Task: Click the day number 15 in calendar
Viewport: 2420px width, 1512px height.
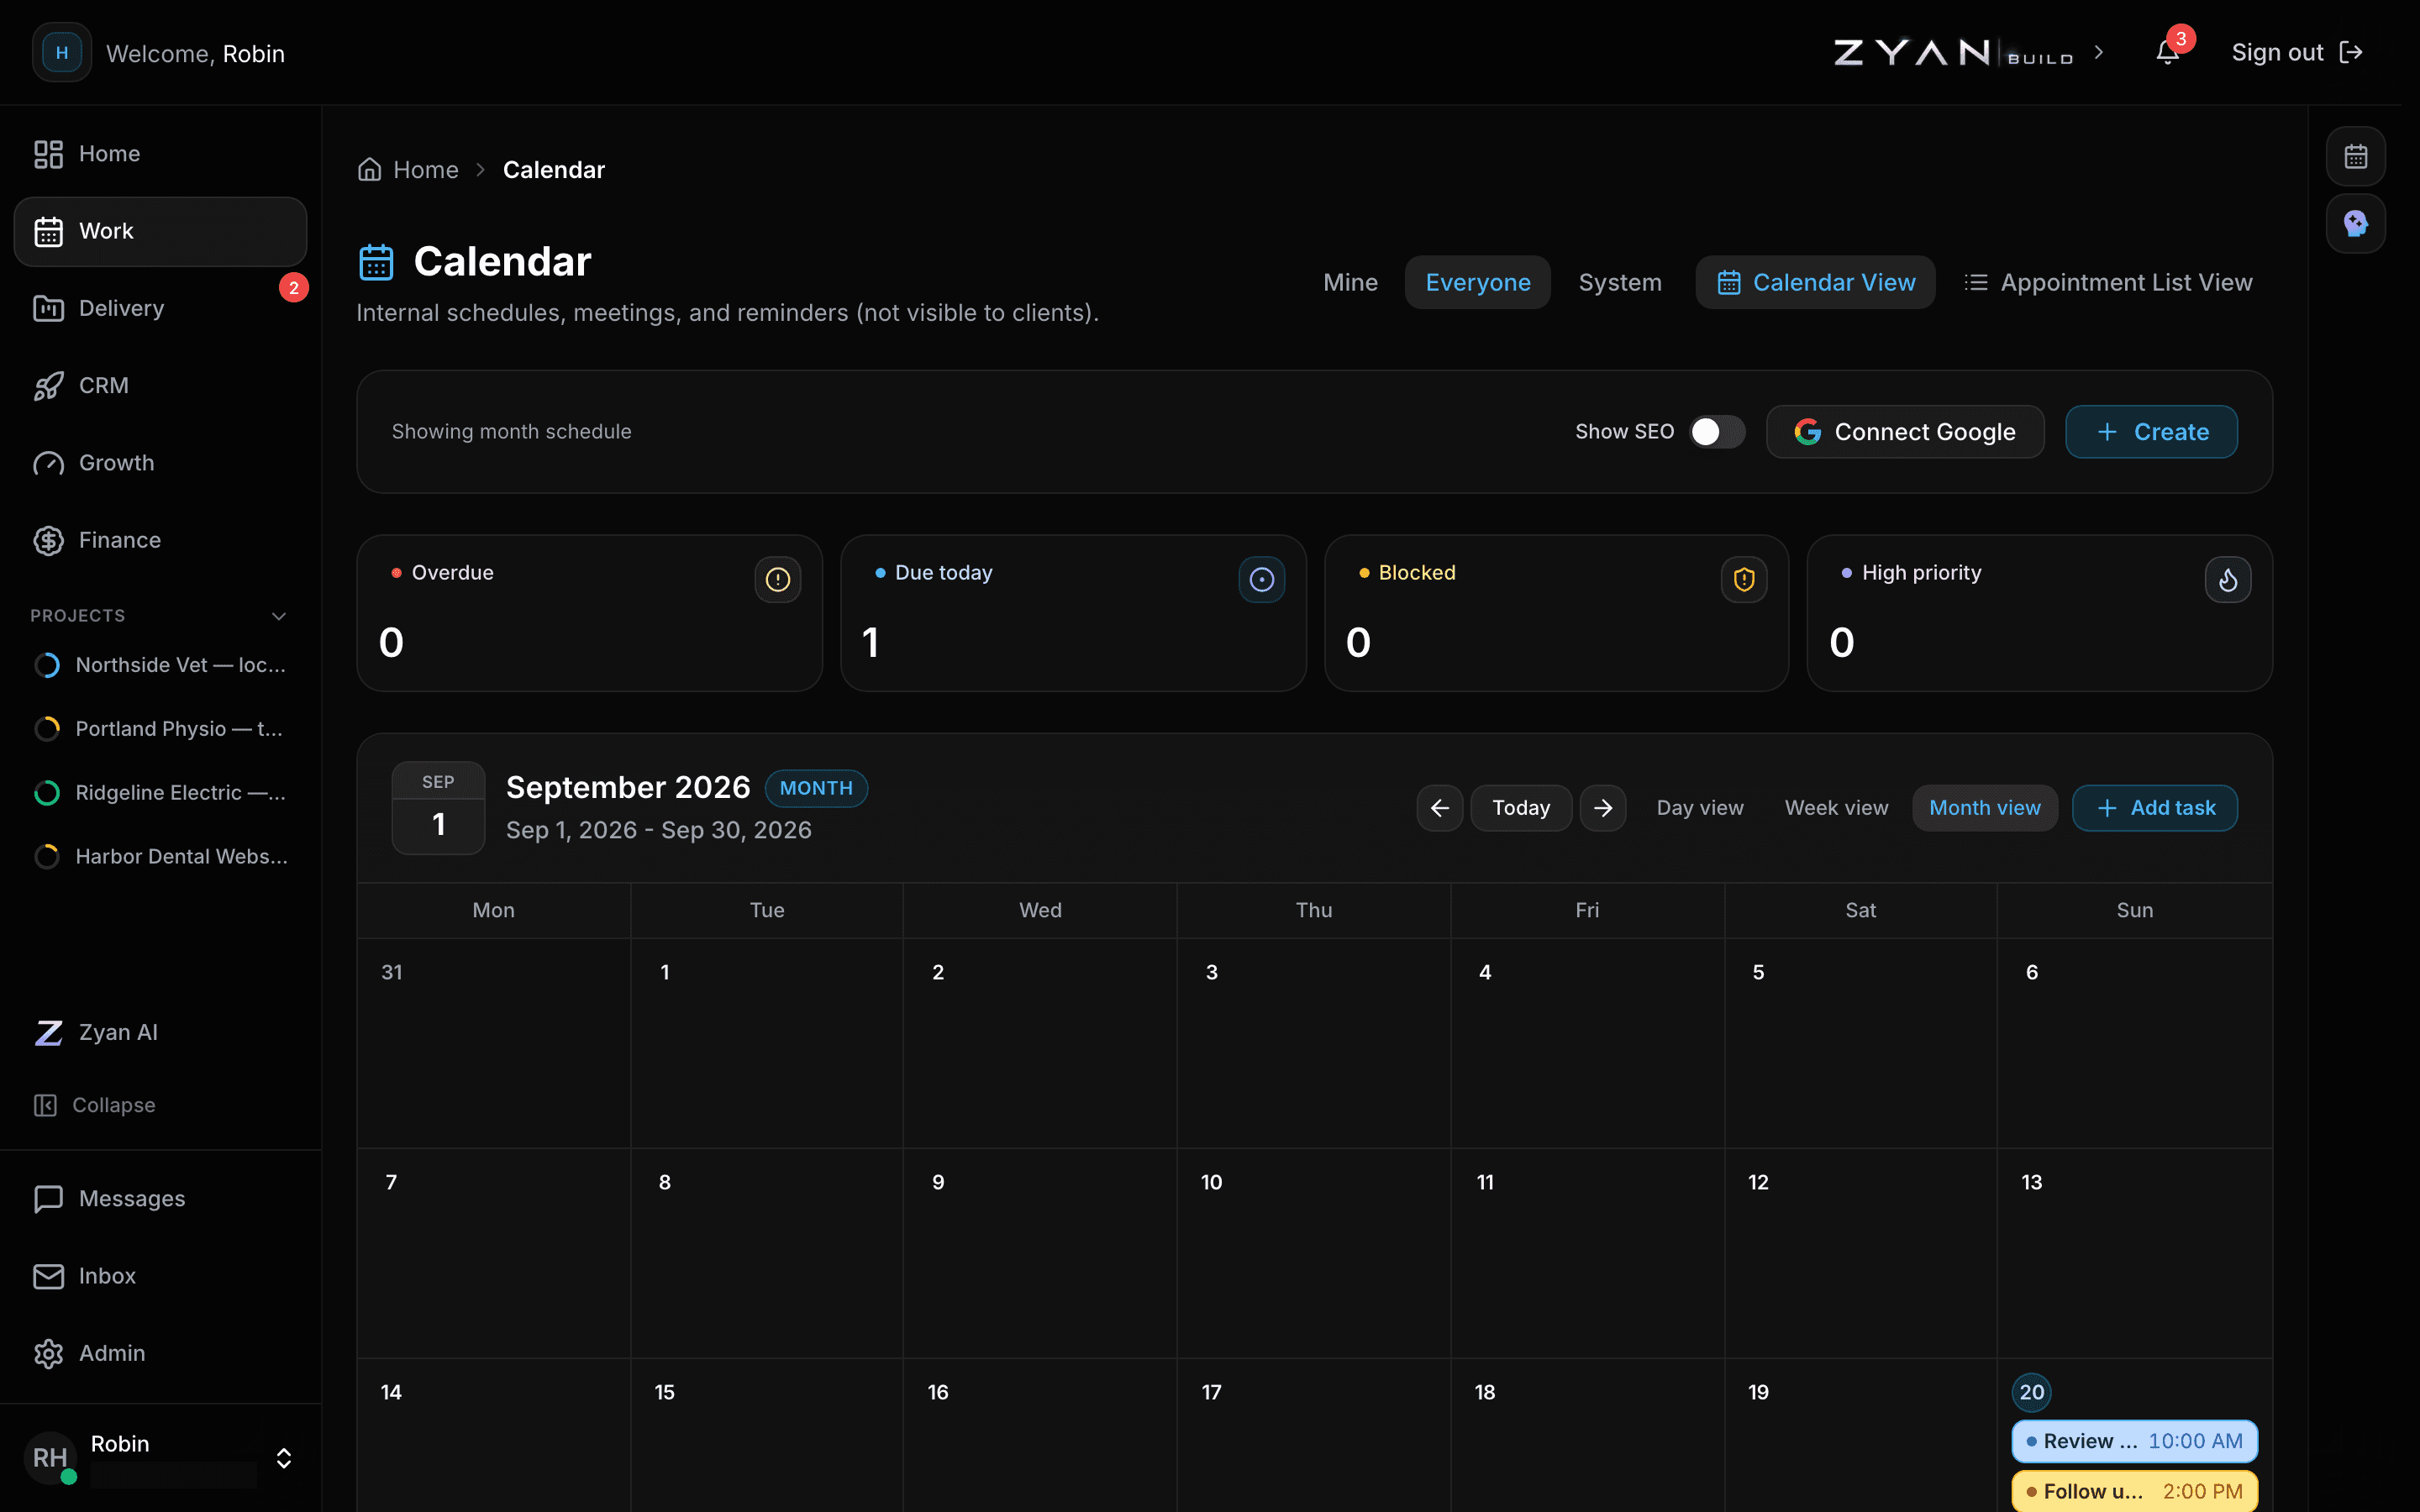Action: [x=664, y=1392]
